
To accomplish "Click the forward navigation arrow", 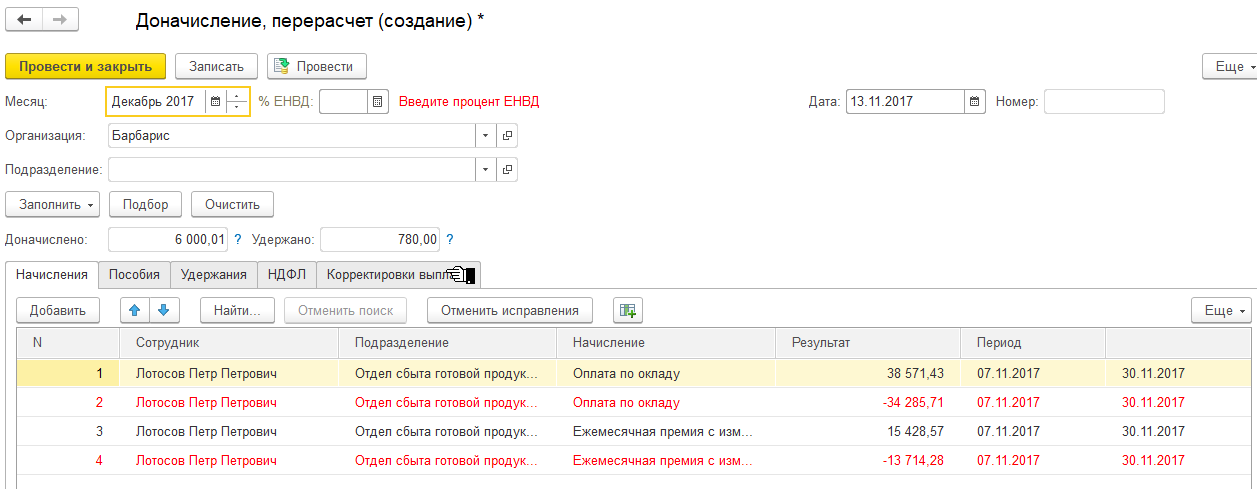I will (60, 20).
